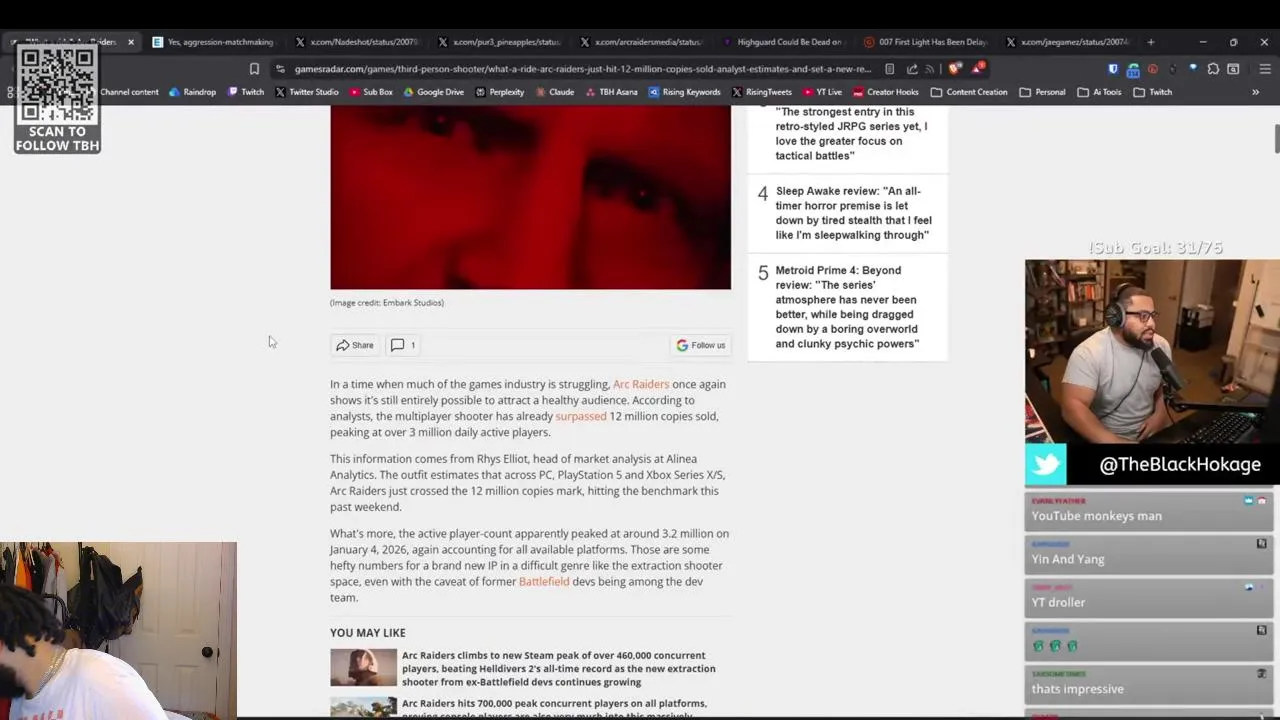Screen dimensions: 1280x720
Task: Click the red Embark Studios article image
Action: coord(530,197)
